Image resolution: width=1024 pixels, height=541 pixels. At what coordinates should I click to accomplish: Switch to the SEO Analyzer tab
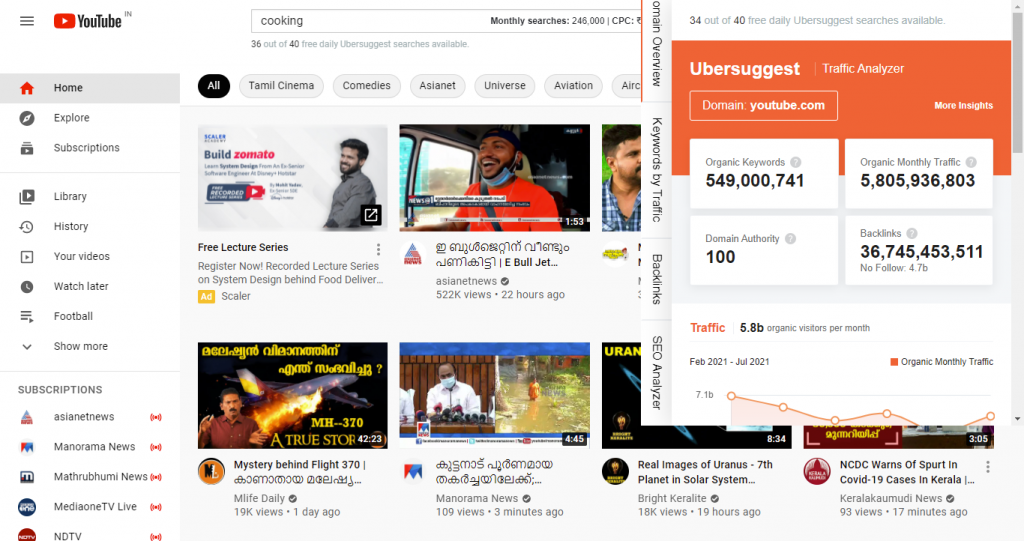(657, 373)
